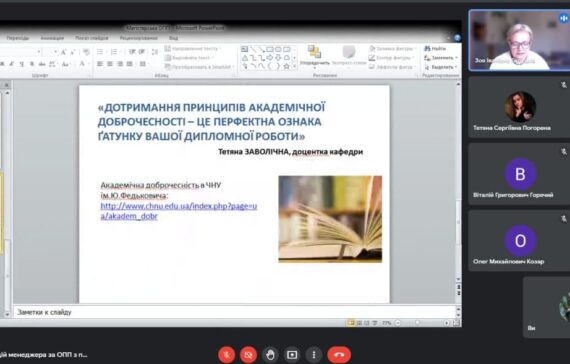Viewport: 570px width, 364px height.
Task: Open font color dropdown arrow
Action: click(88, 64)
